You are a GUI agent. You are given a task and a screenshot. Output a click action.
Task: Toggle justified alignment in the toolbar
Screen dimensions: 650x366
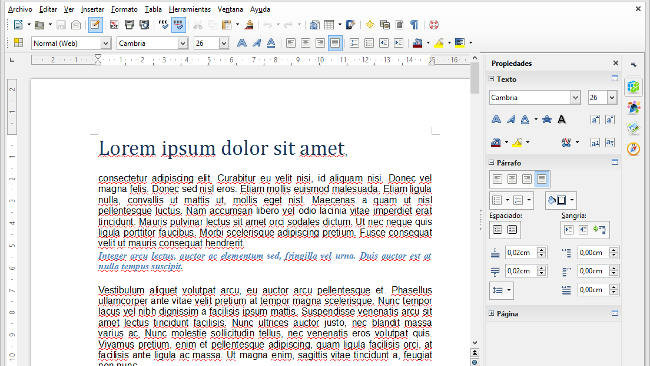(x=335, y=43)
